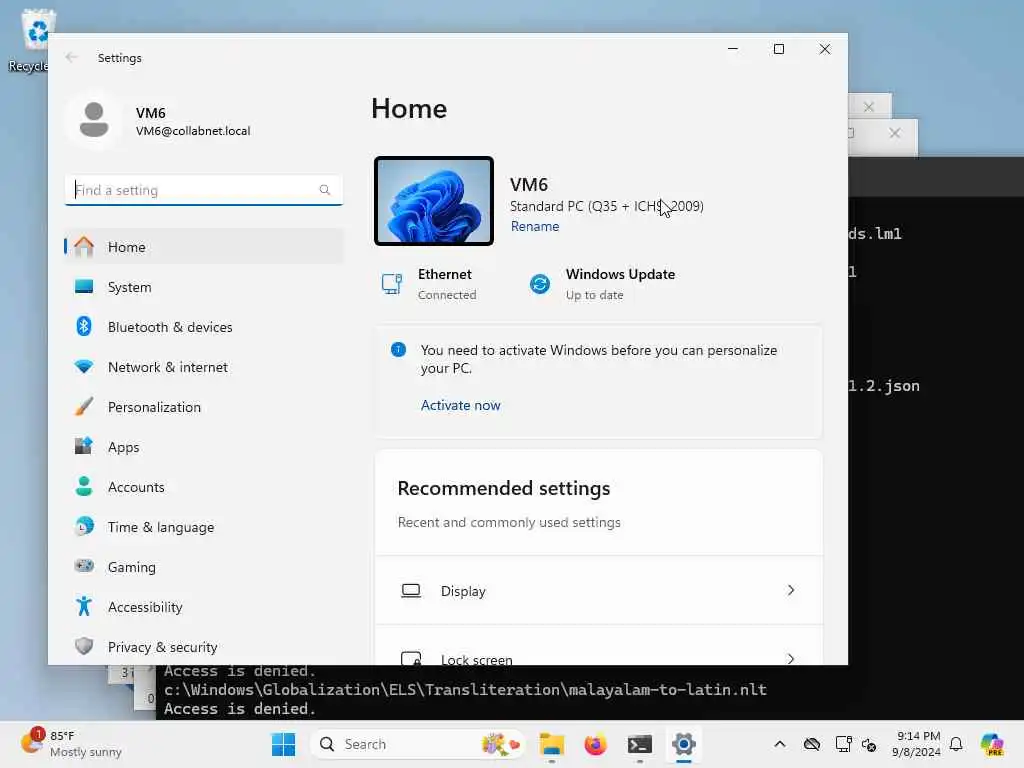This screenshot has width=1024, height=768.
Task: Click the taskbar Search box
Action: (x=417, y=744)
